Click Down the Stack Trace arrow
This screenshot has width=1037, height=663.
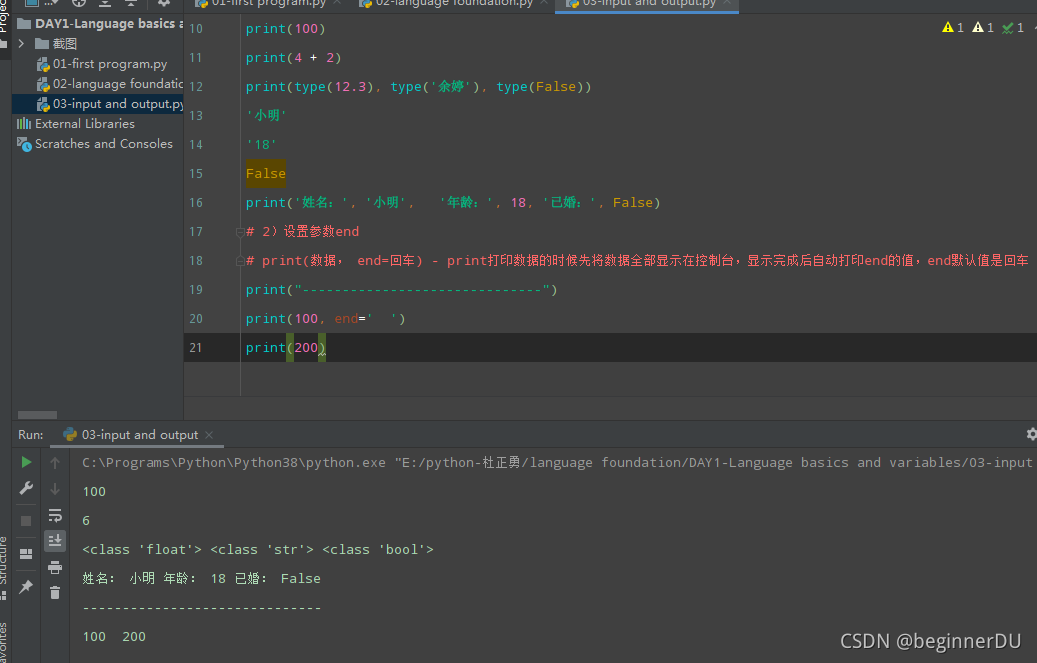[55, 489]
